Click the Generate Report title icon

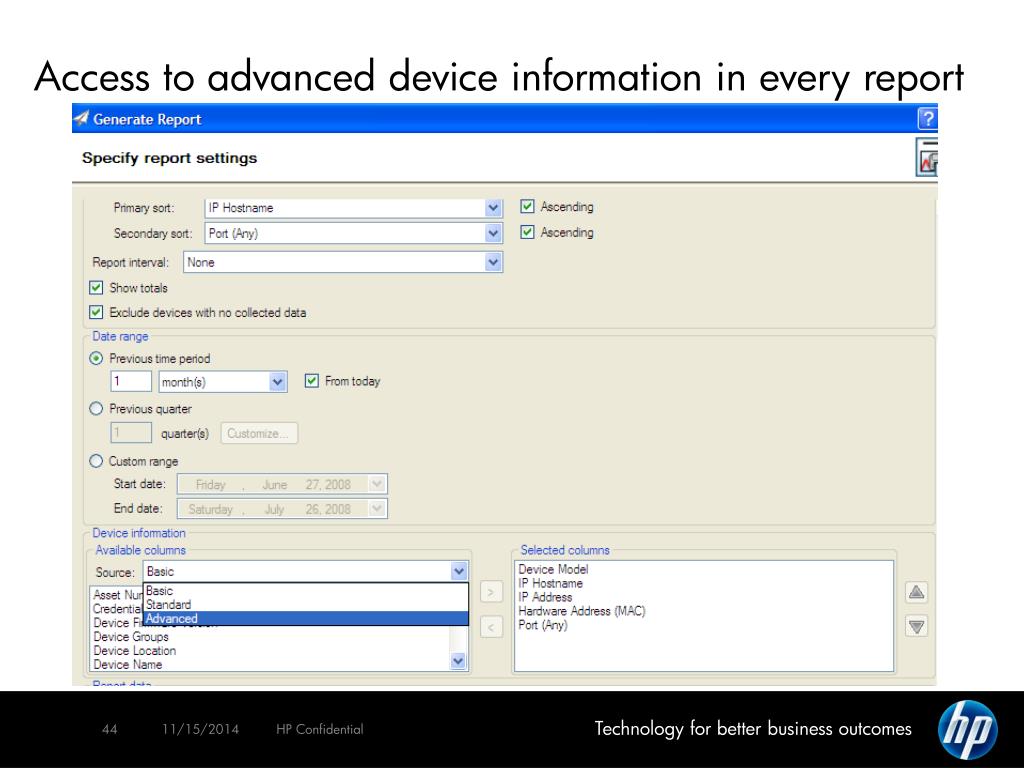point(81,118)
